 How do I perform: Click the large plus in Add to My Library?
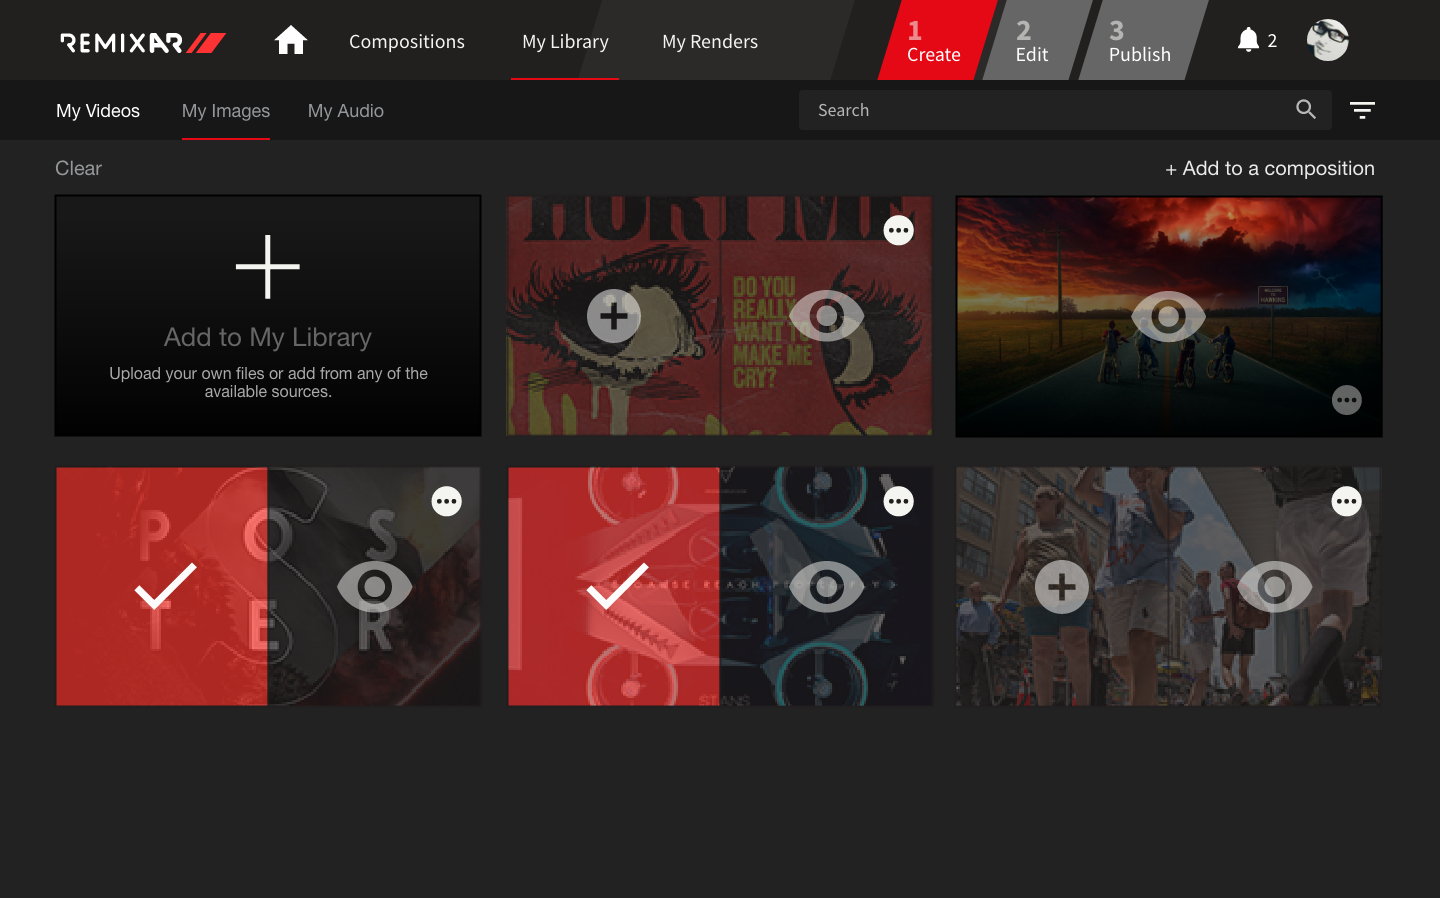268,267
